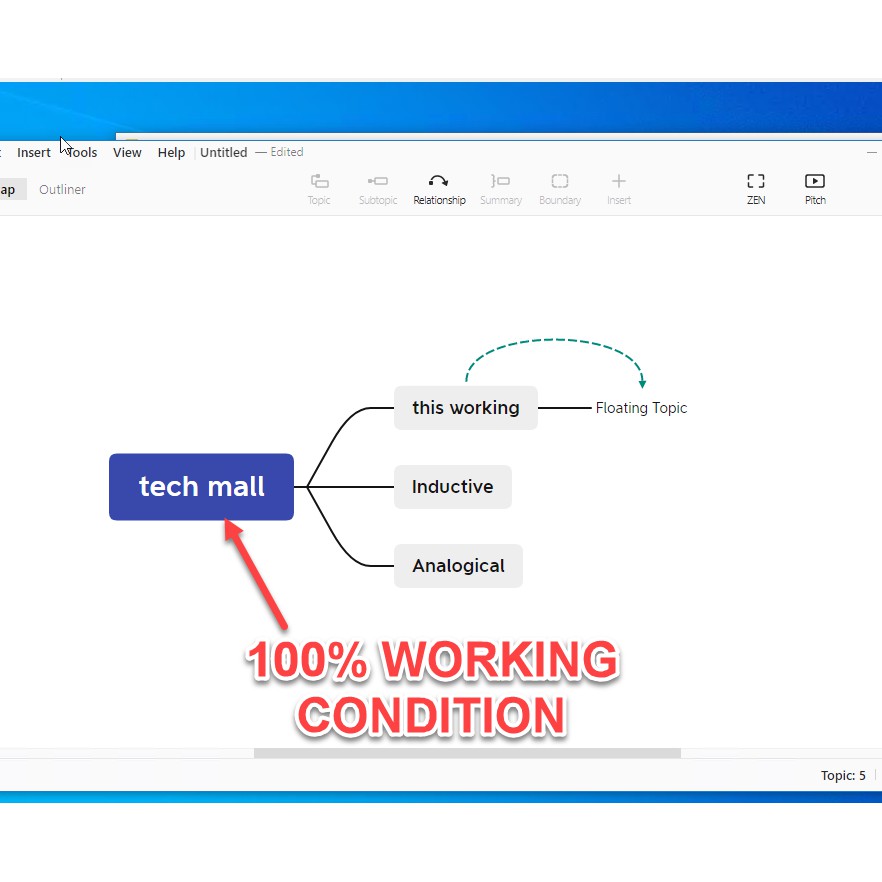This screenshot has height=882, width=882.
Task: Open the View menu
Action: [x=127, y=153]
